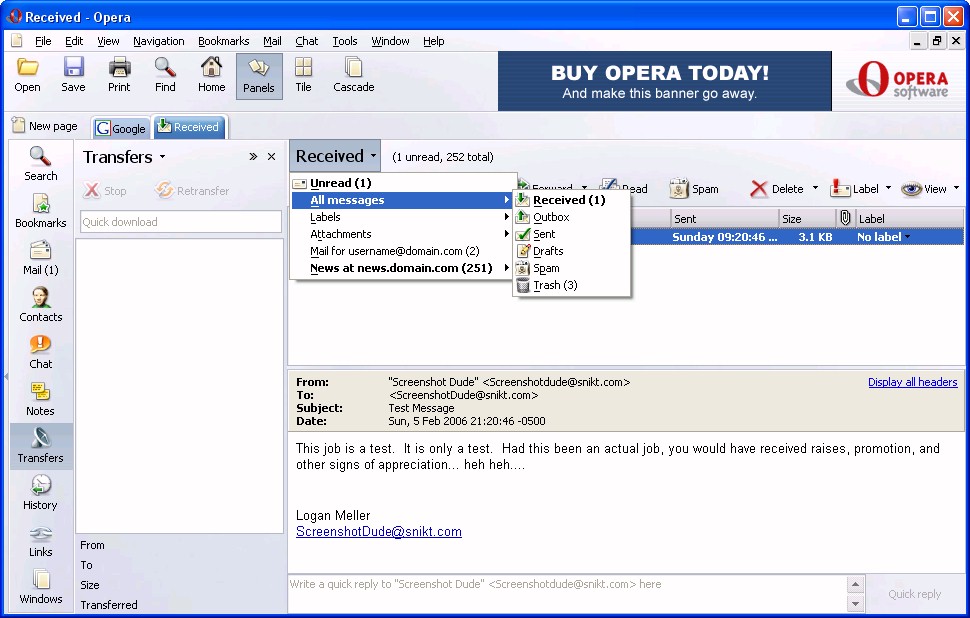This screenshot has height=618, width=970.
Task: Click quick reply scrollbar down arrow
Action: (855, 603)
